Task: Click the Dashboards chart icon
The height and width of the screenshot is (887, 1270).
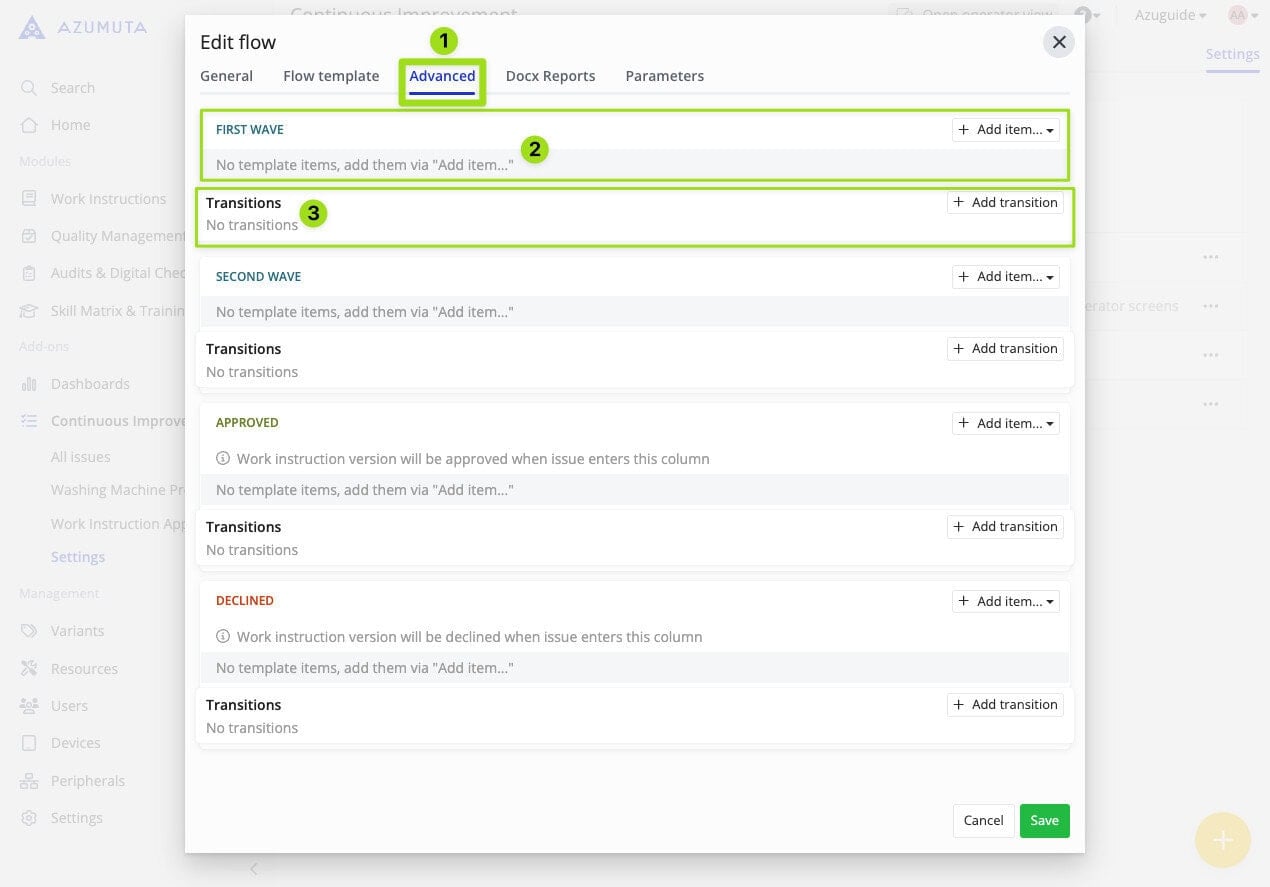Action: pyautogui.click(x=30, y=384)
